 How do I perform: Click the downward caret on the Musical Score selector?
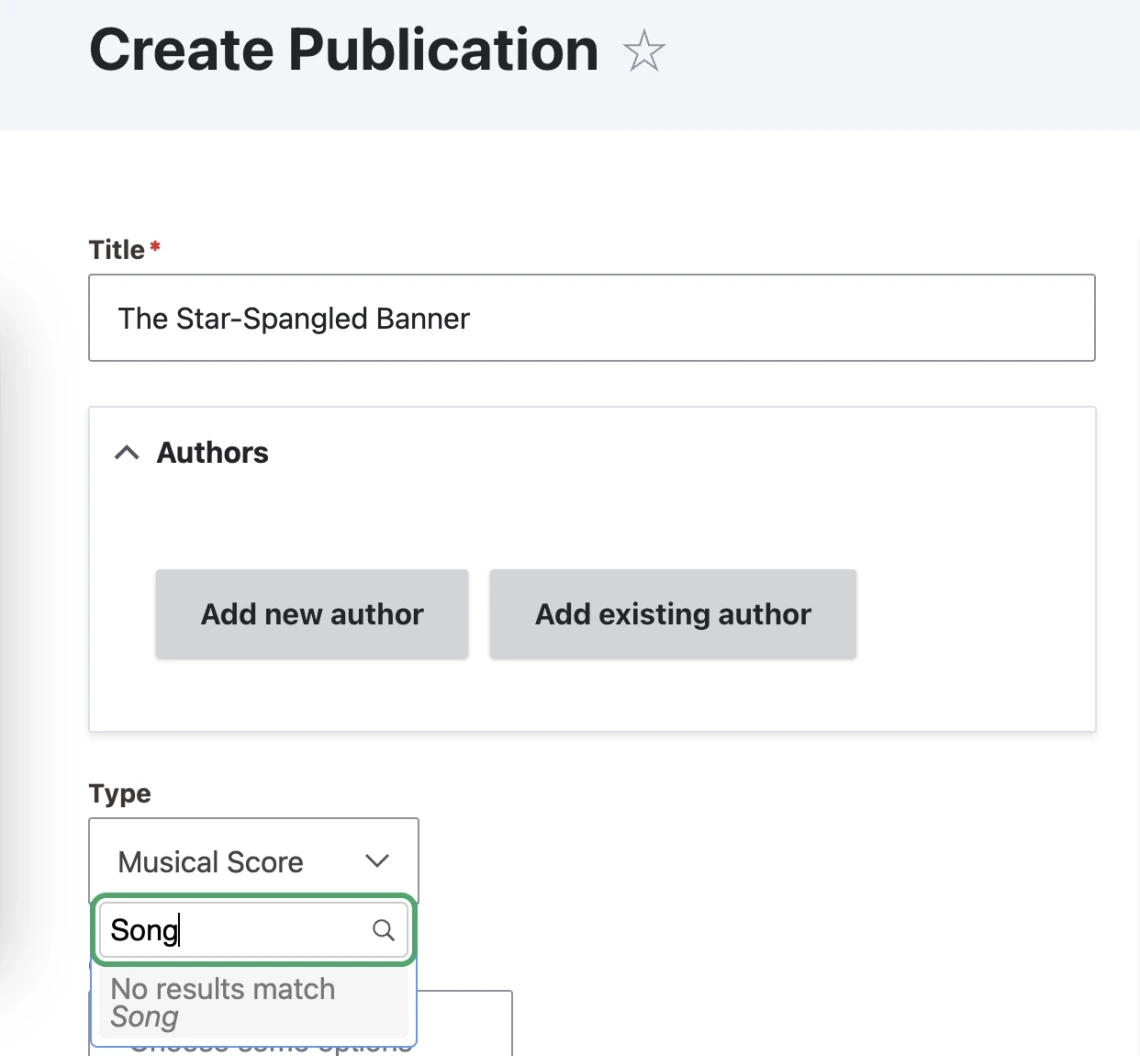pyautogui.click(x=377, y=861)
